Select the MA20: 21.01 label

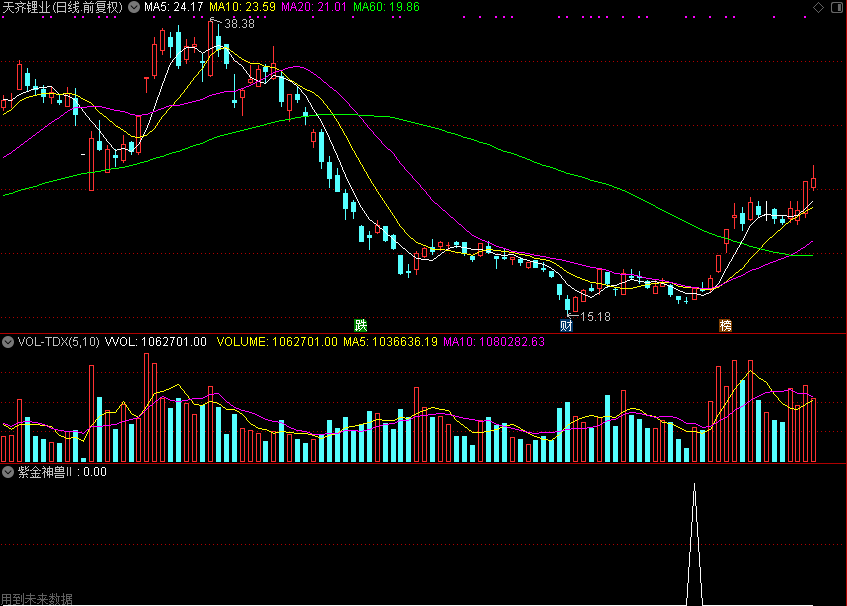tap(314, 7)
